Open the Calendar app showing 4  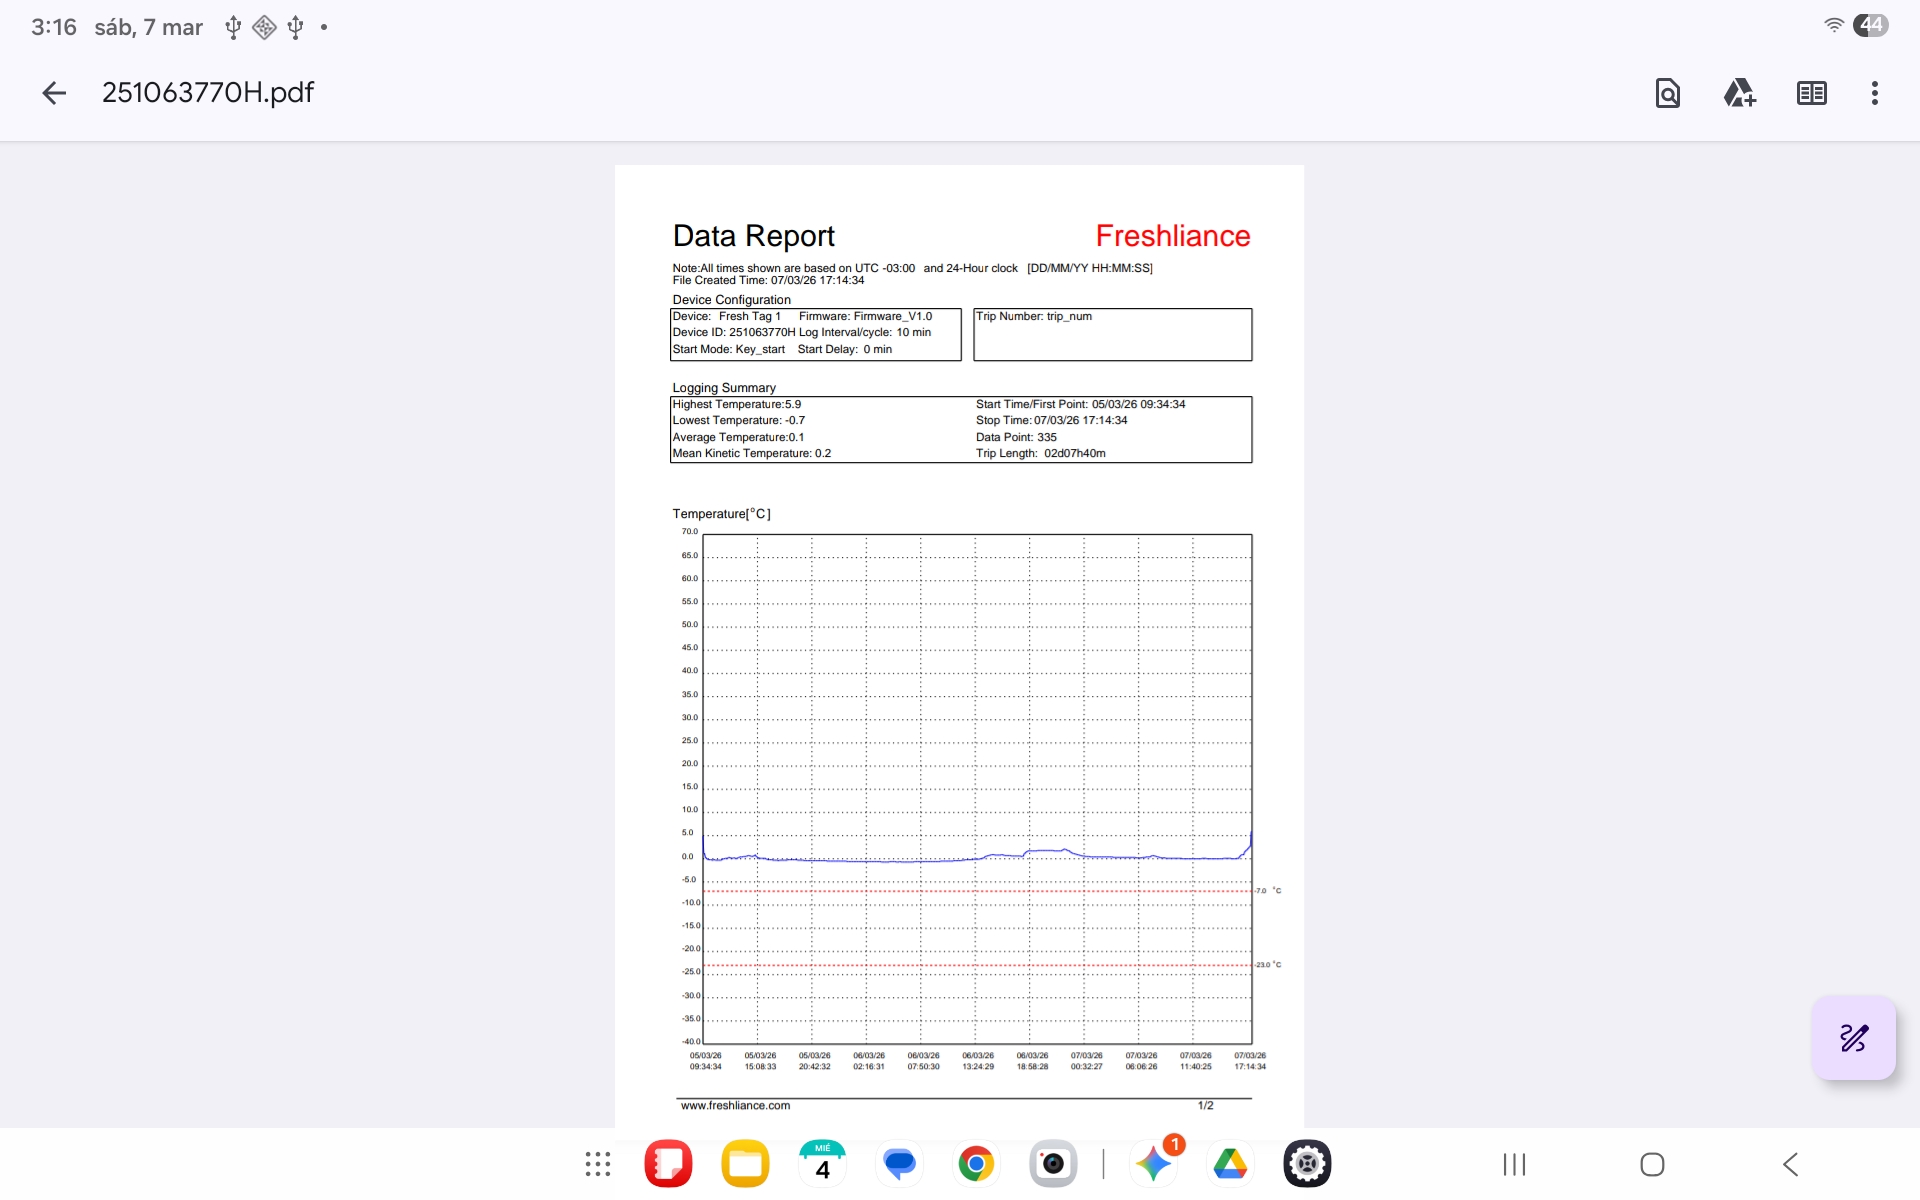click(x=822, y=1164)
